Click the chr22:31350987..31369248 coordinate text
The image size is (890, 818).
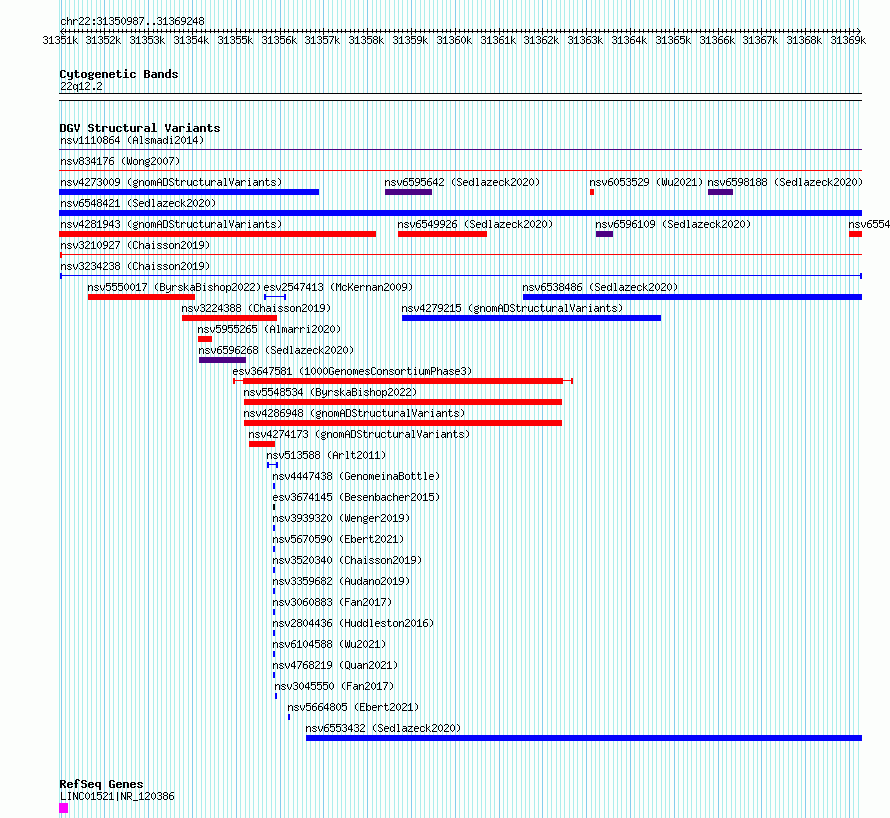pos(132,21)
